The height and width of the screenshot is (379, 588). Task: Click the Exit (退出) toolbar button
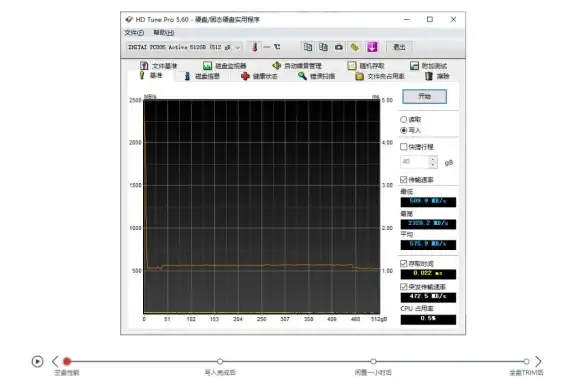point(399,47)
